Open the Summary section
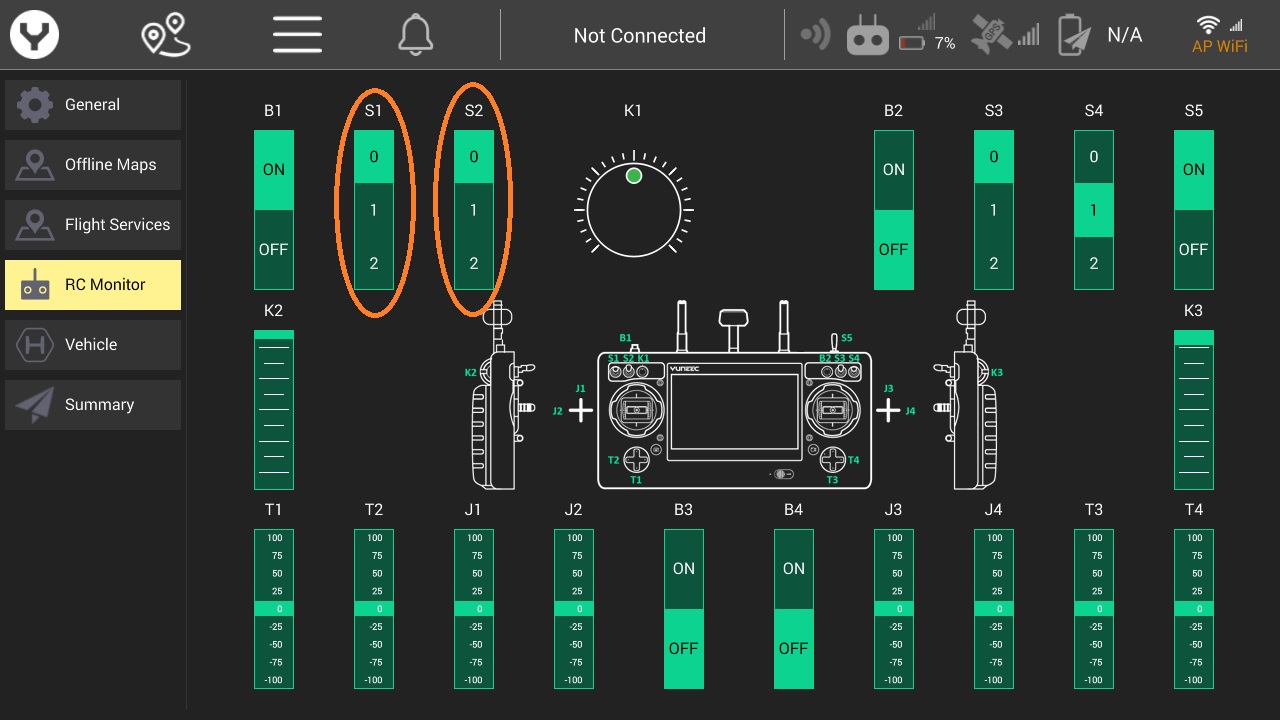The width and height of the screenshot is (1280, 720). (x=93, y=405)
